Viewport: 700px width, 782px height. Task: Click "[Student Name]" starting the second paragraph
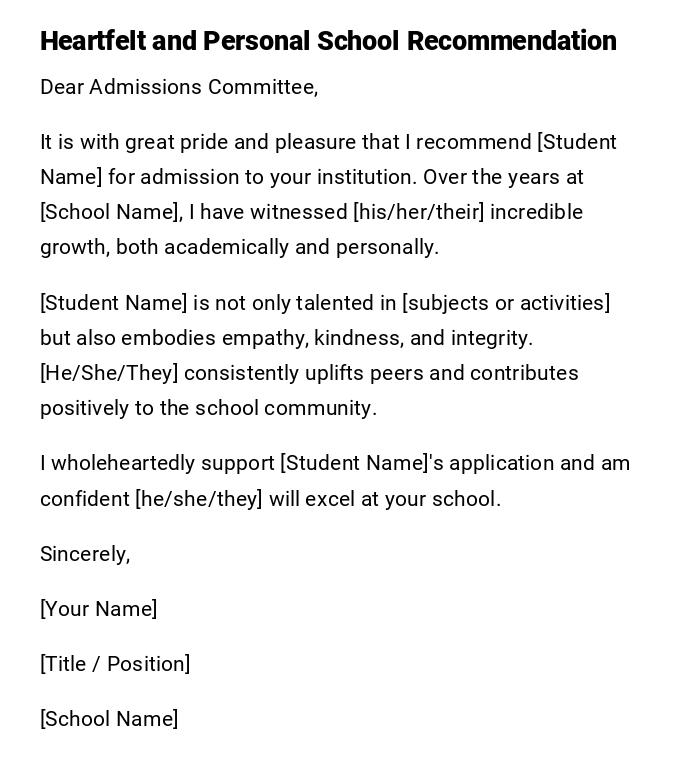coord(114,303)
